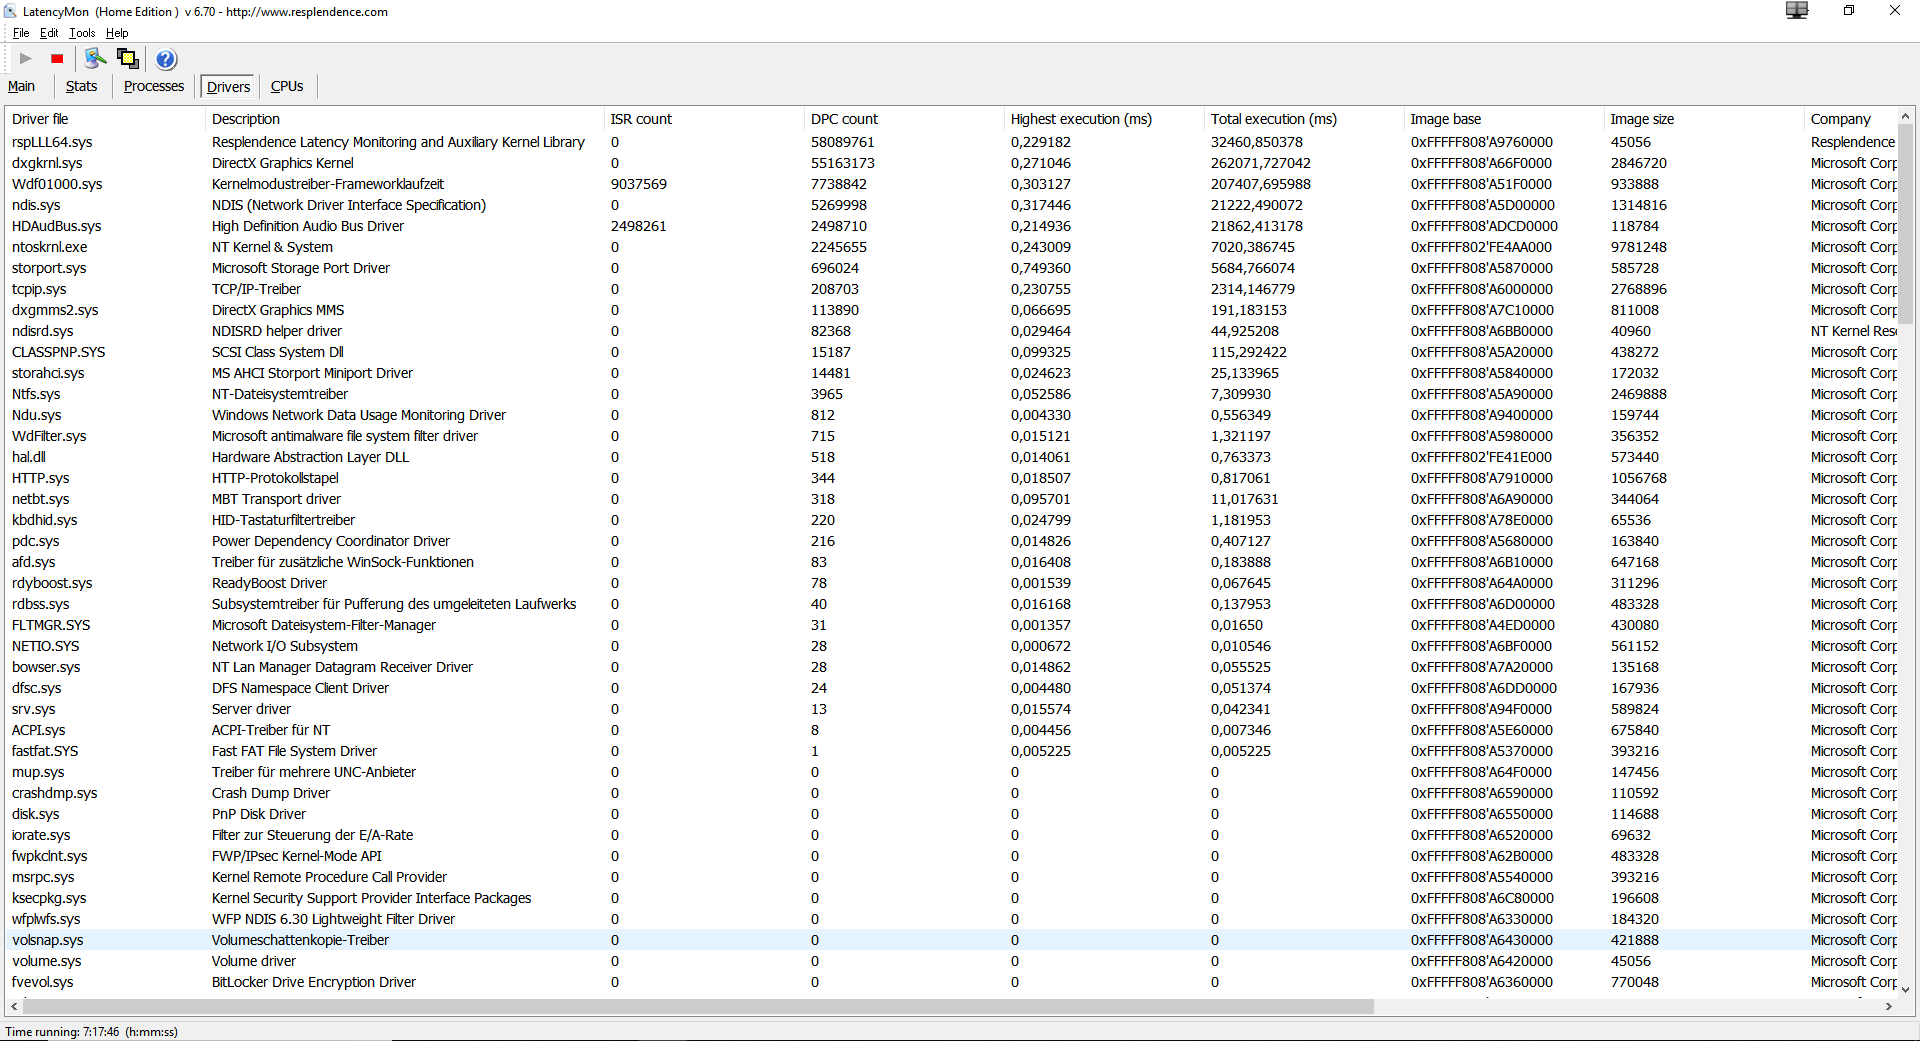The height and width of the screenshot is (1041, 1920).
Task: Switch to the Processes tab
Action: click(x=154, y=87)
